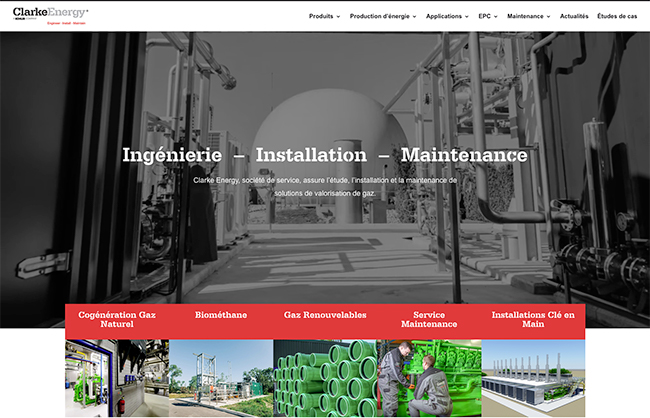Select the Biométhane heading

[x=221, y=315]
